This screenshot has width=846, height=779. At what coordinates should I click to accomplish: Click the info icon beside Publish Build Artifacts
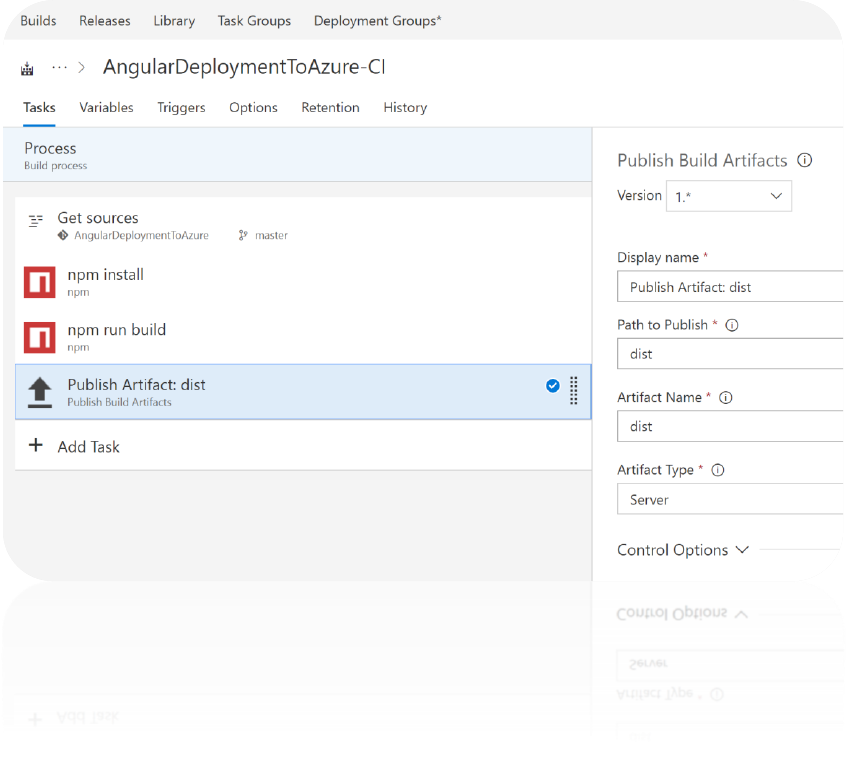click(805, 160)
